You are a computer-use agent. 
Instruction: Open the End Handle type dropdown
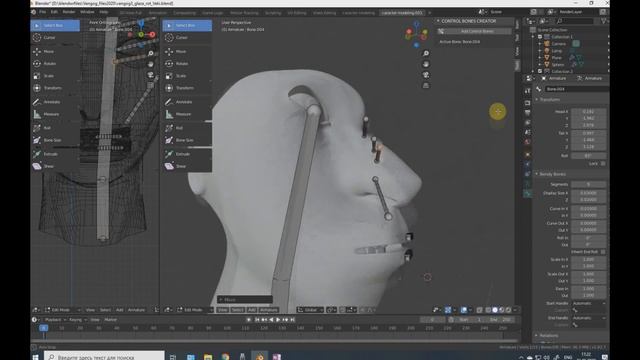click(x=588, y=318)
